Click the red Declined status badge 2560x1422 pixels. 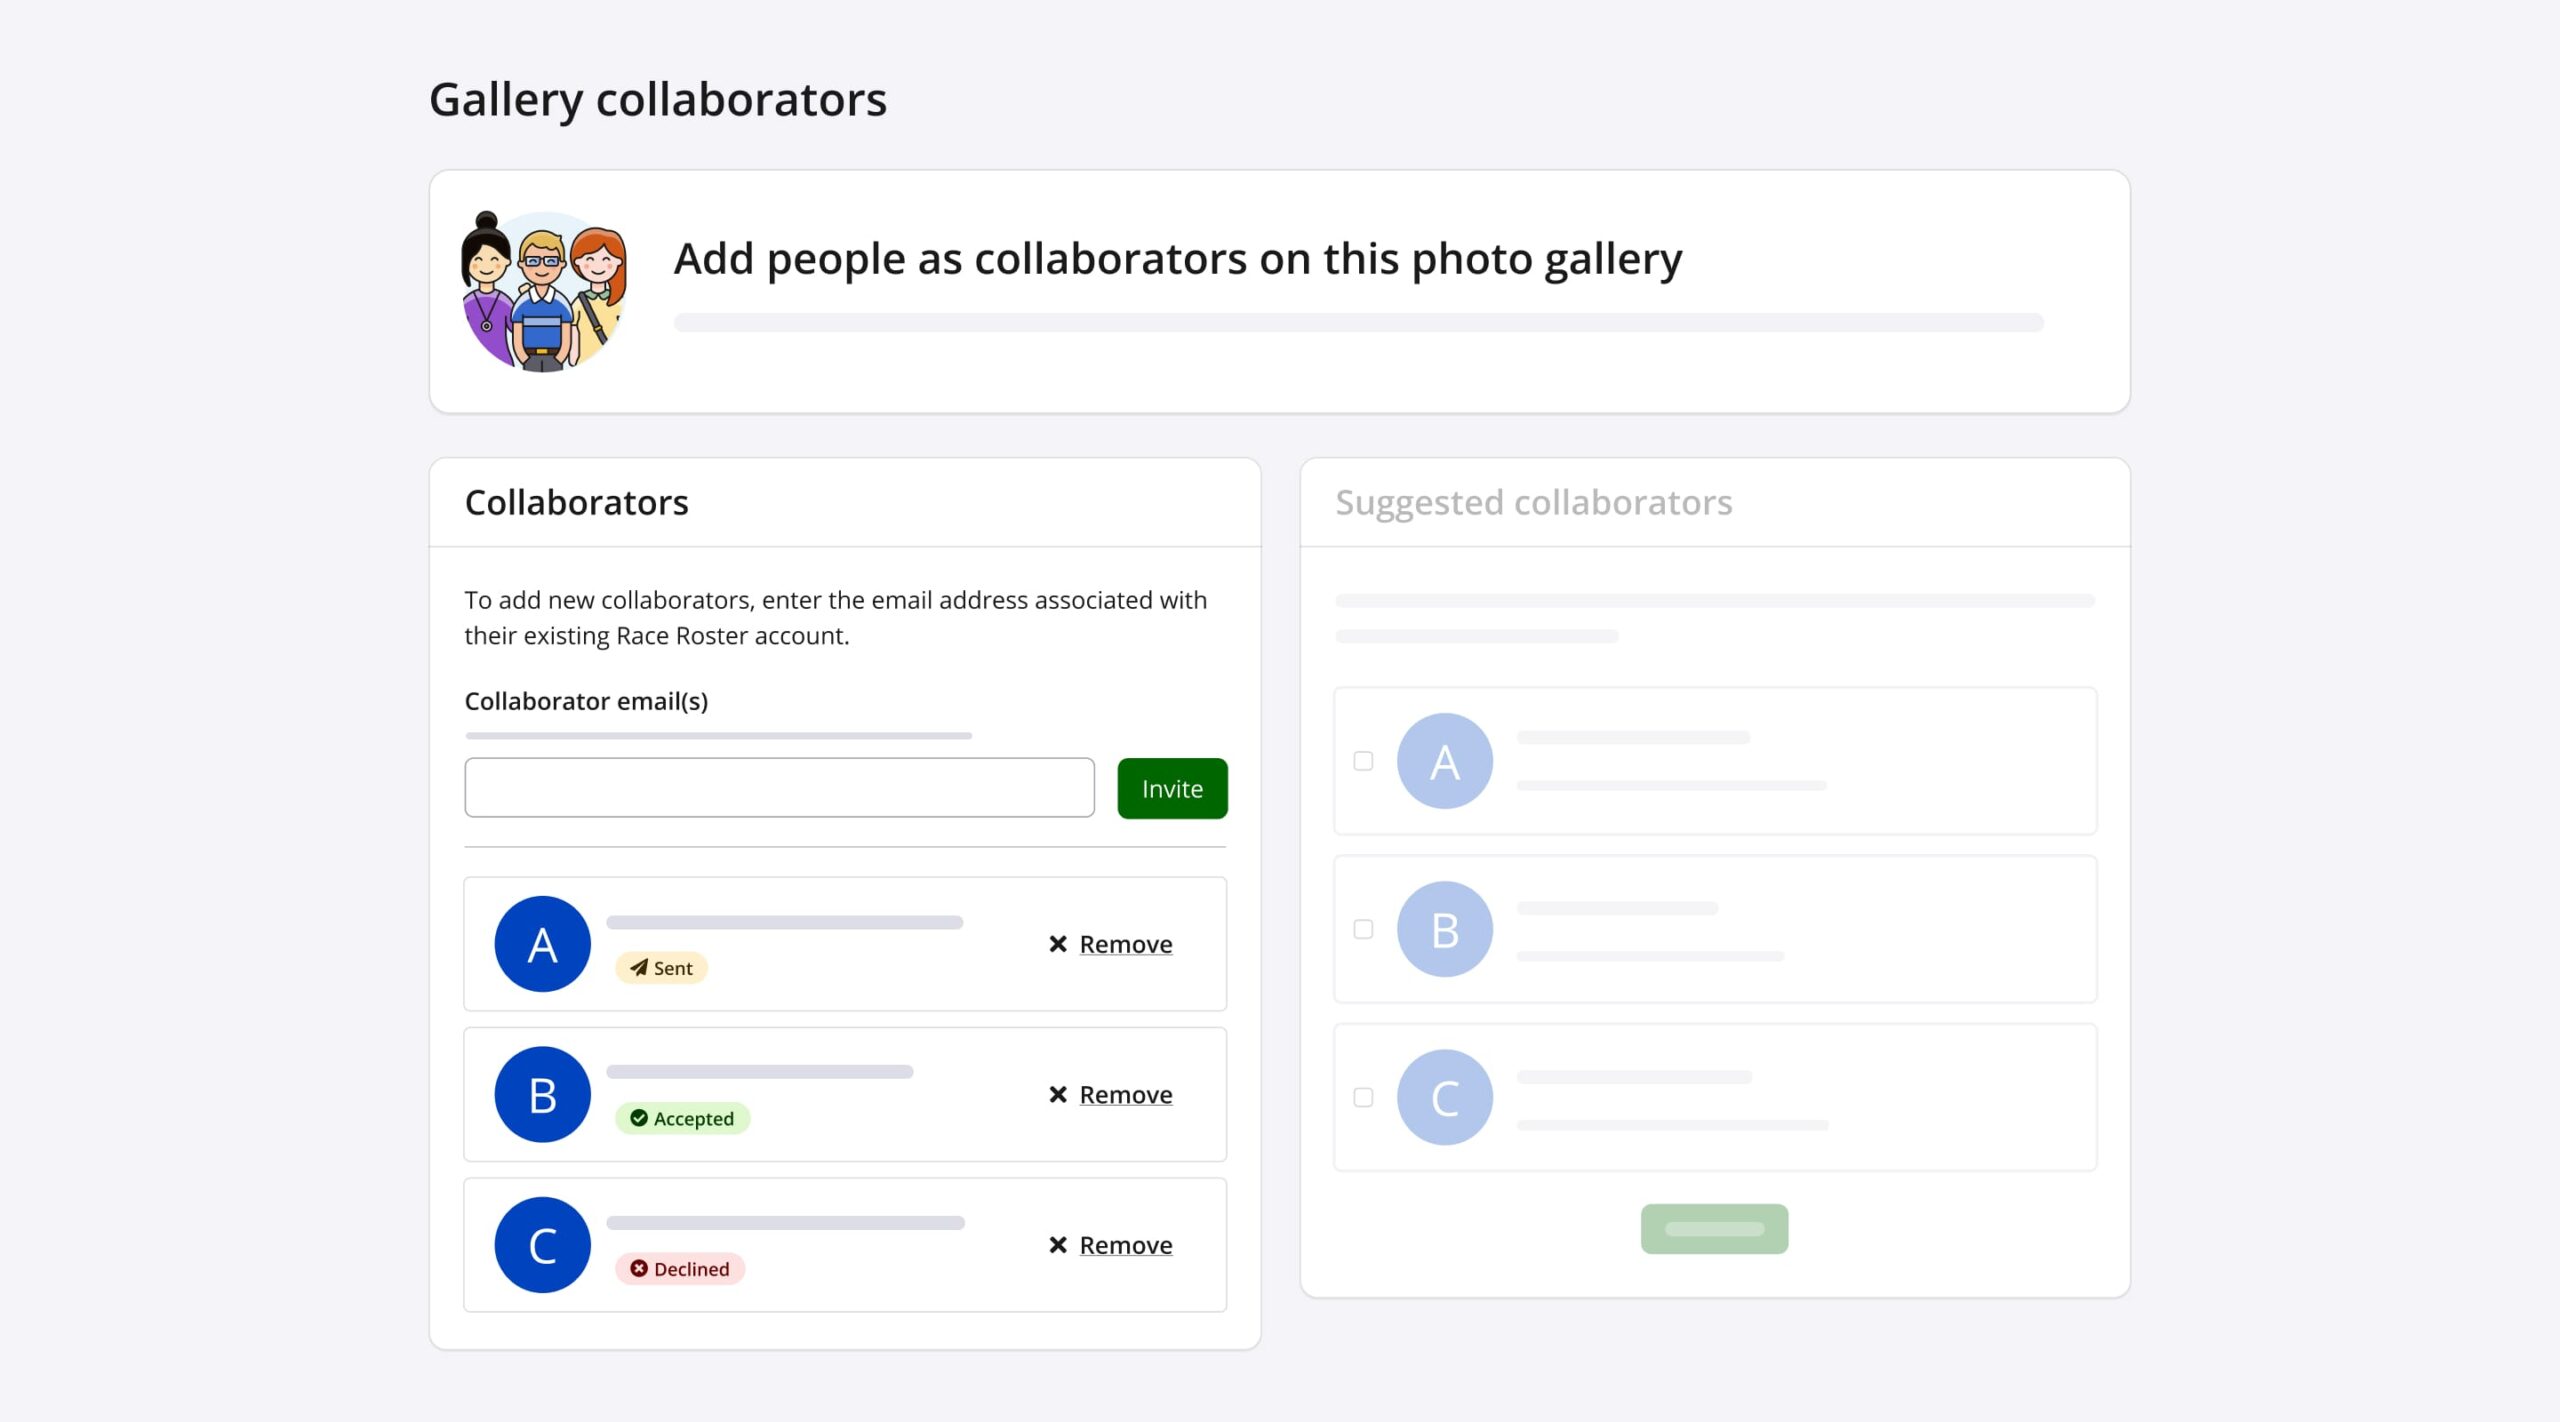[x=679, y=1269]
